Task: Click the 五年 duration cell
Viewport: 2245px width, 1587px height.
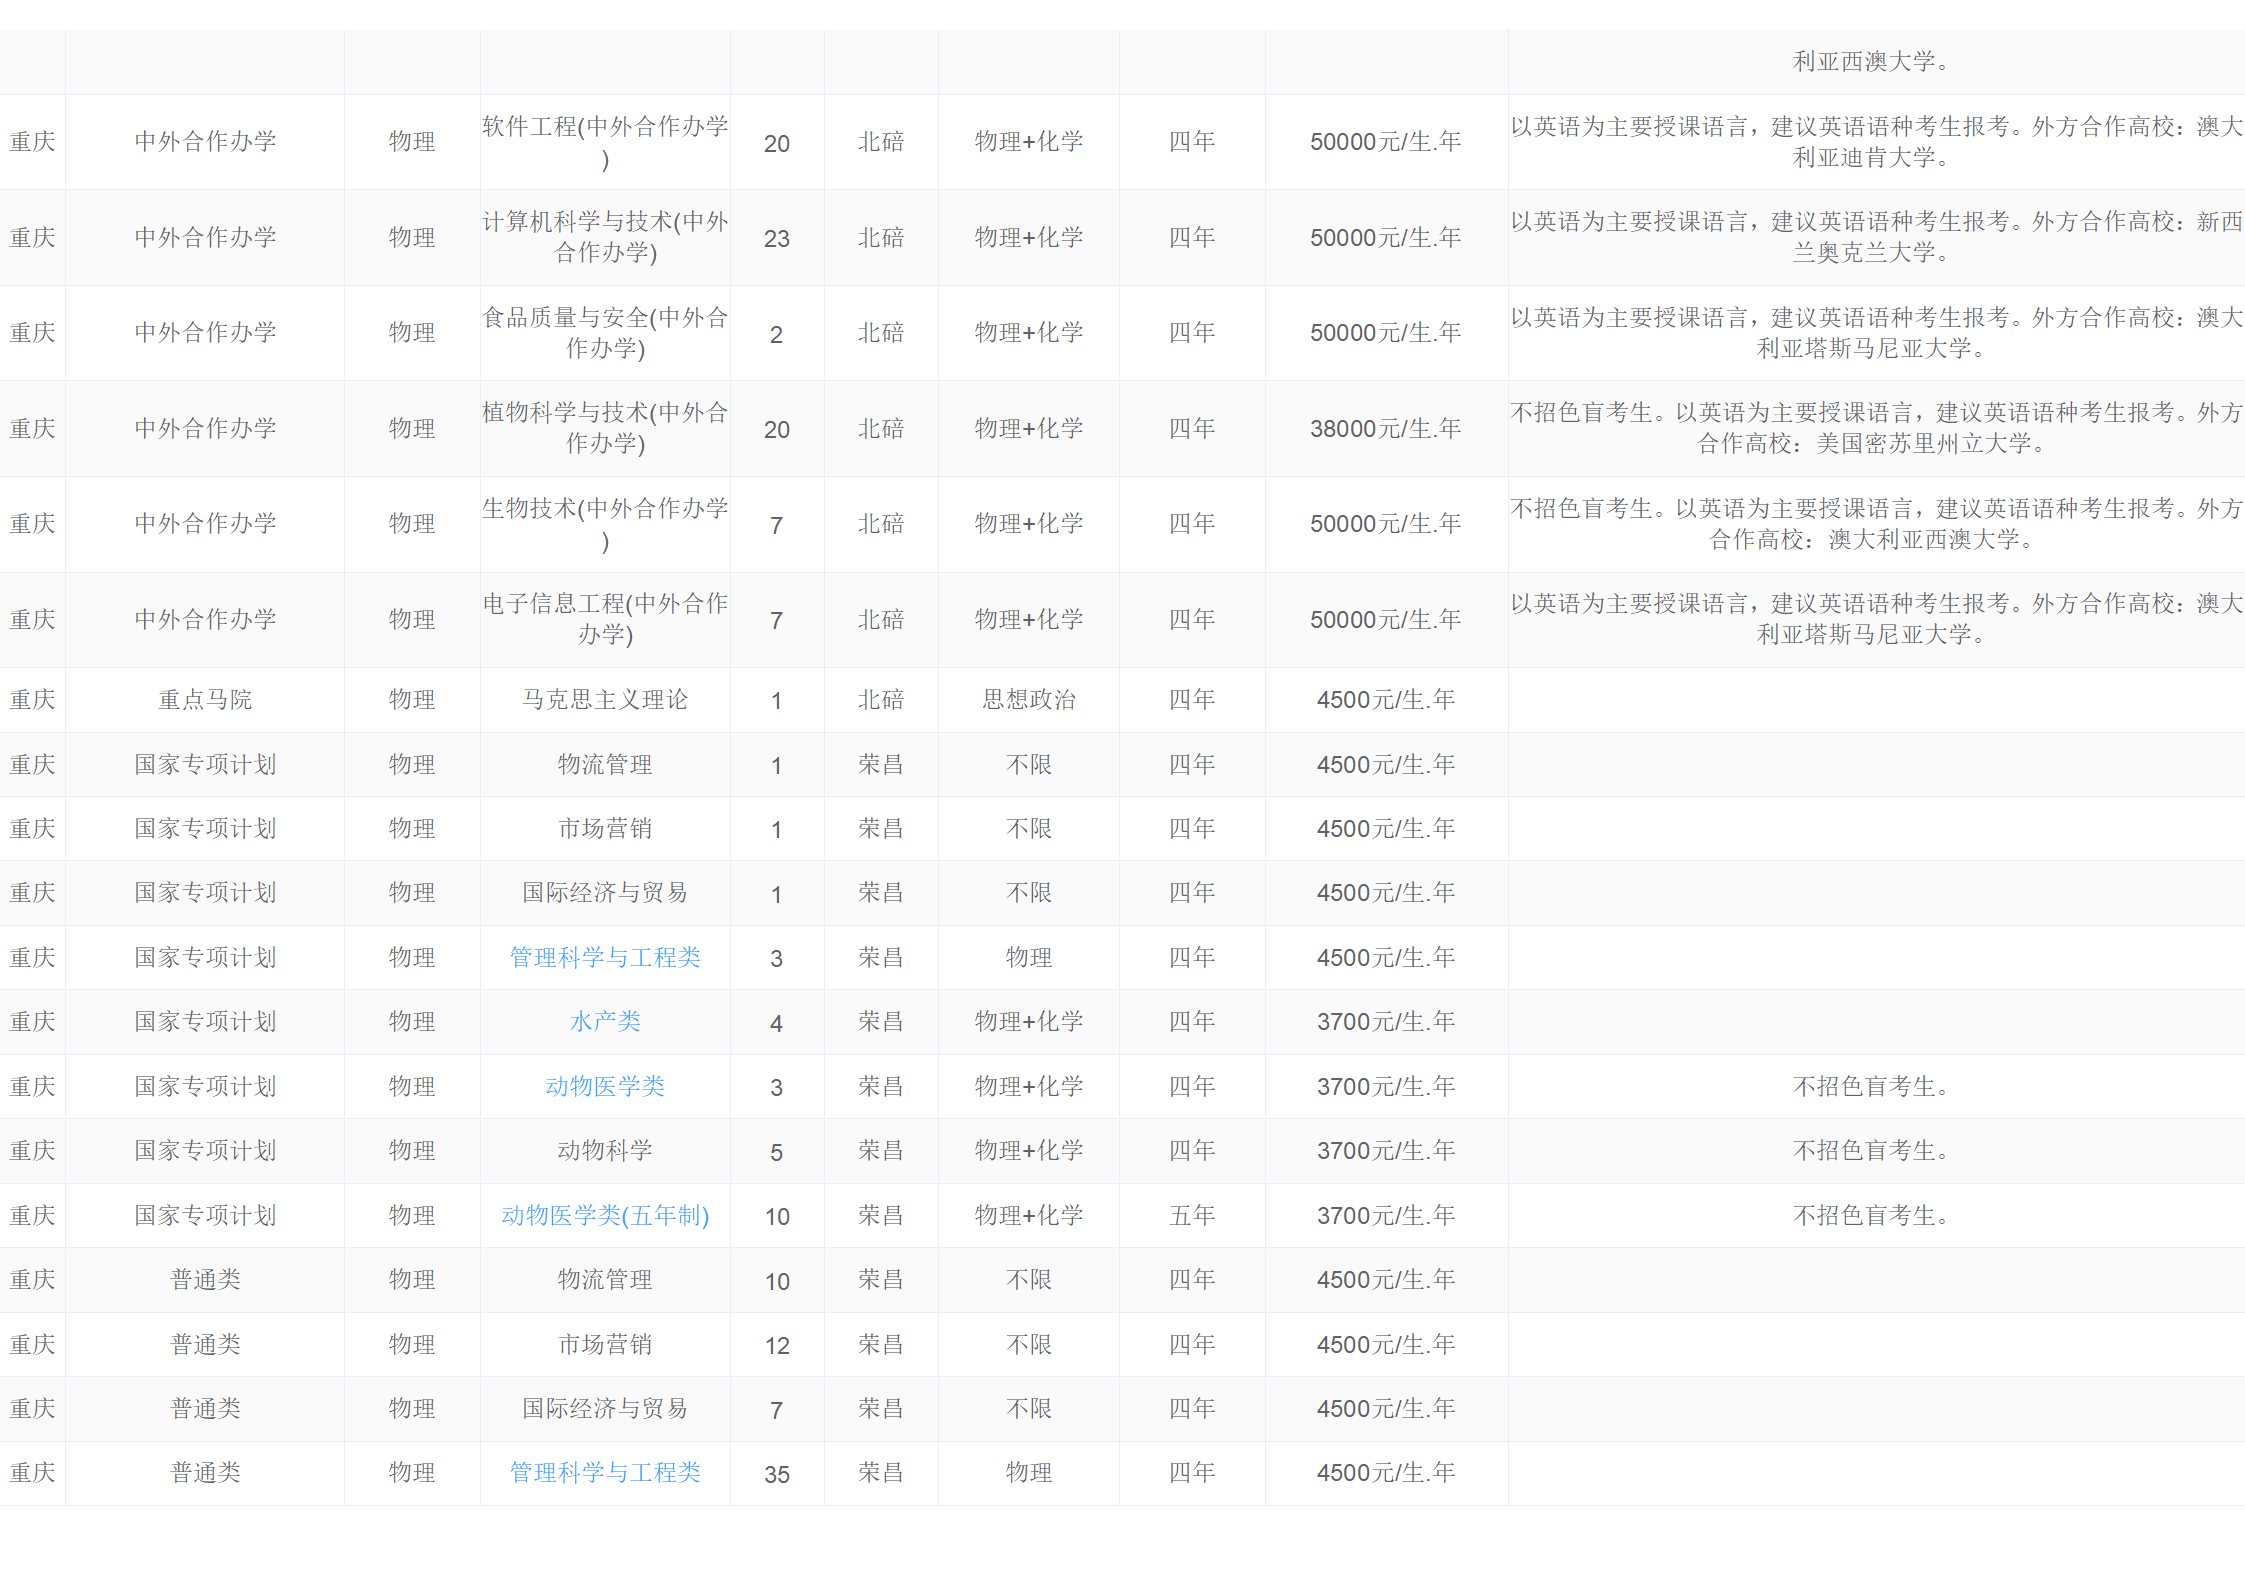Action: click(1192, 1216)
